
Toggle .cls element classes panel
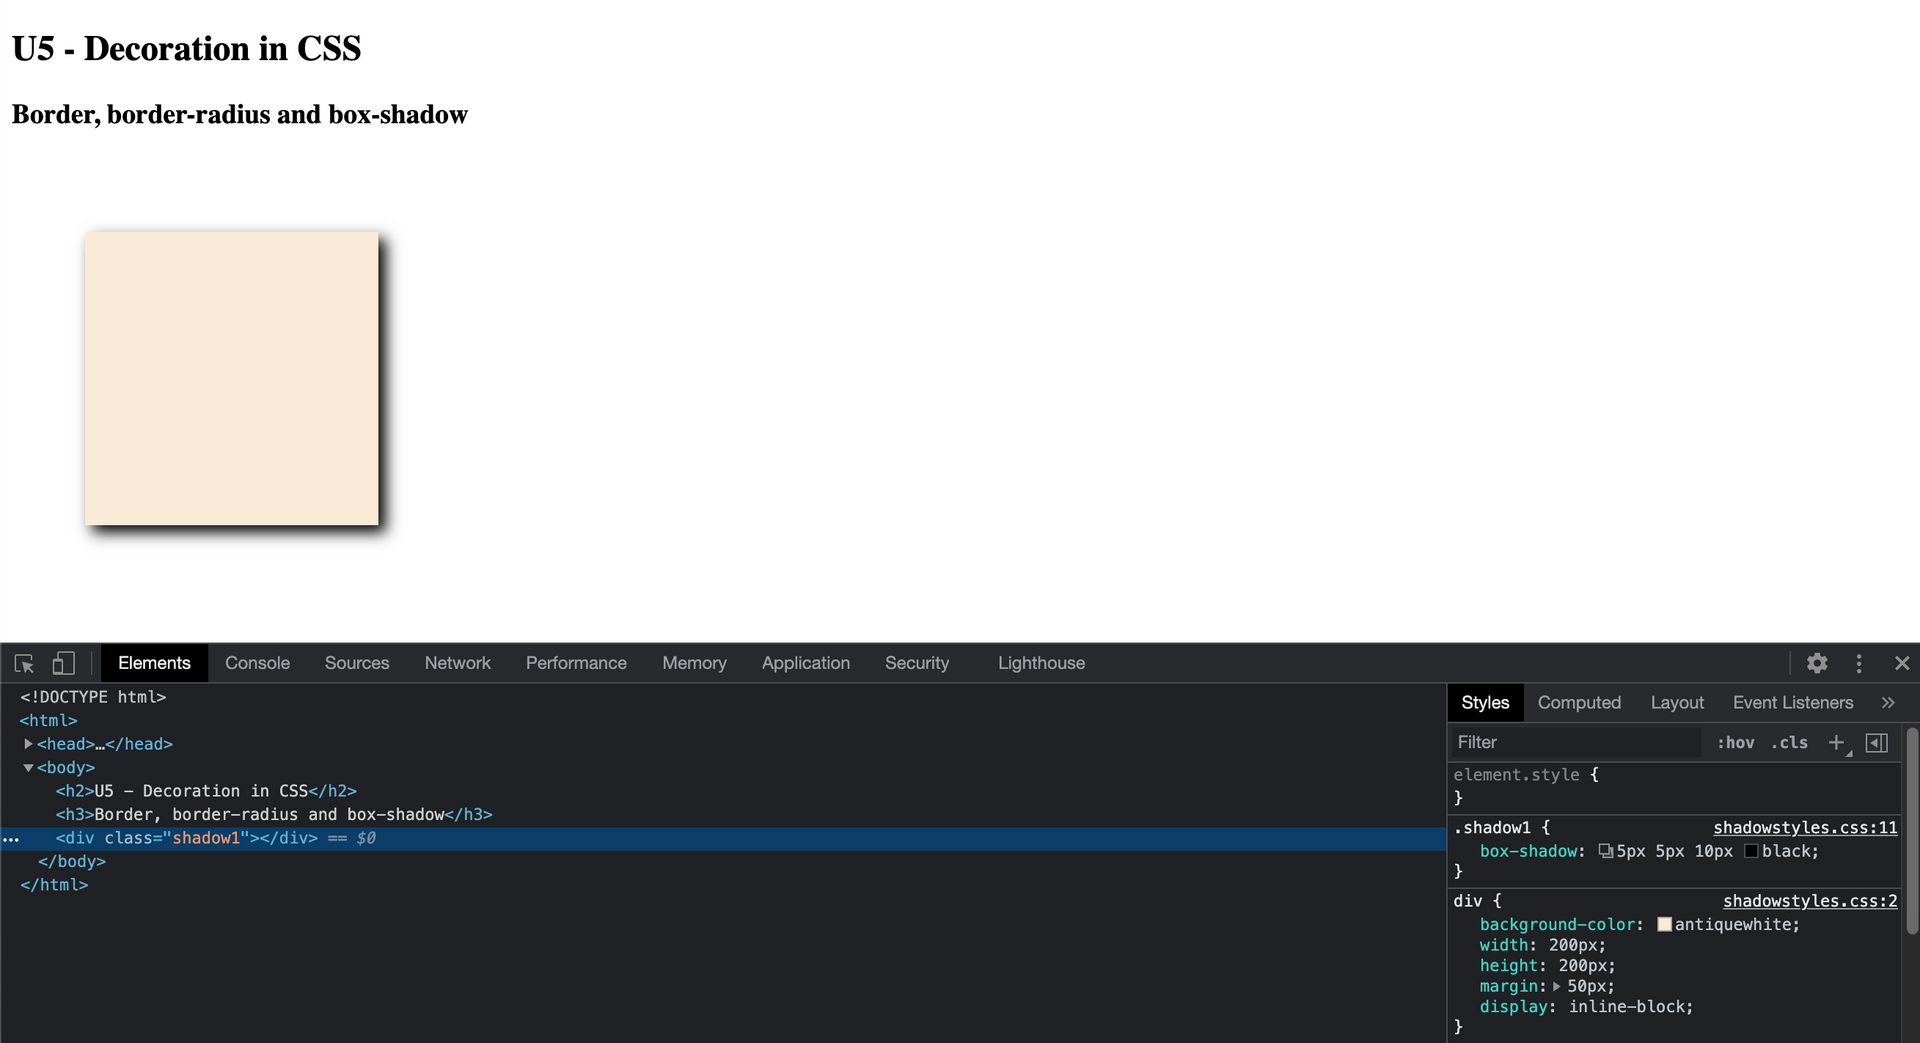(1789, 743)
